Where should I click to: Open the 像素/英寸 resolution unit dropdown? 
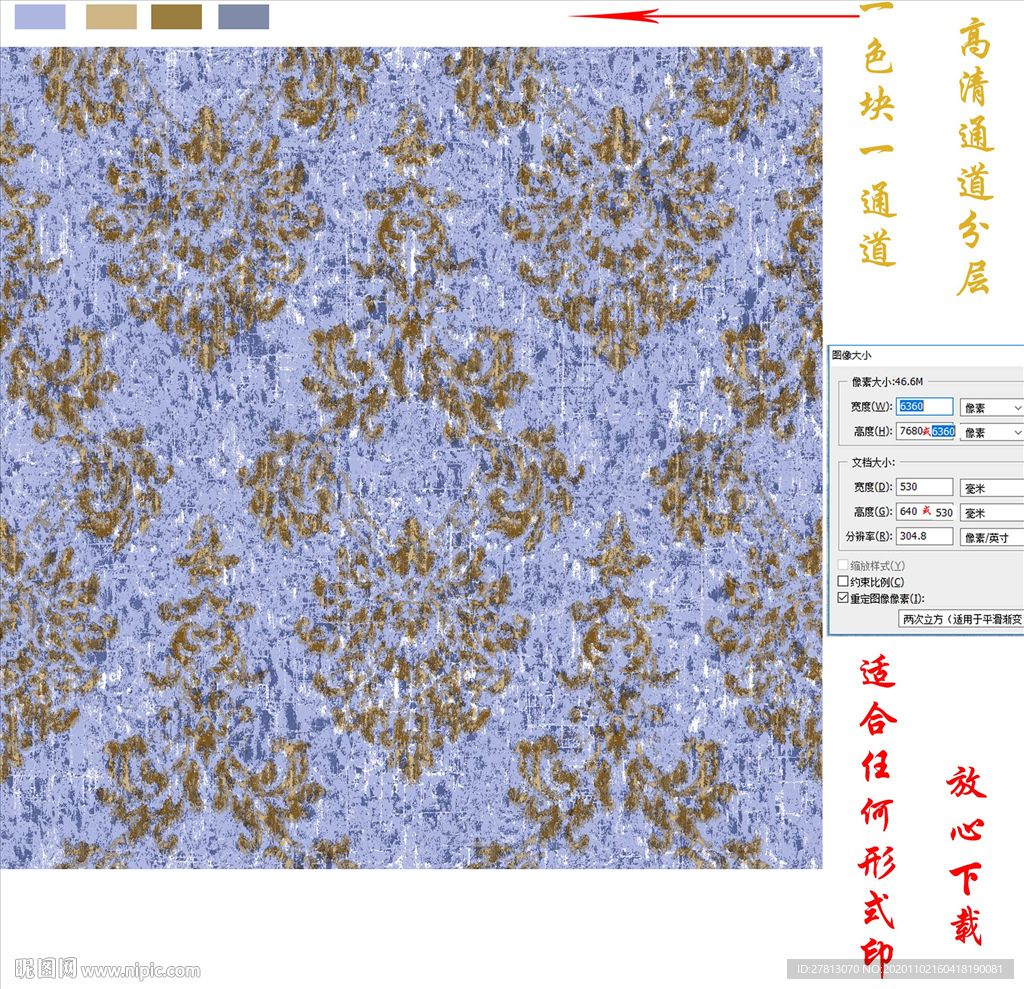coord(991,537)
